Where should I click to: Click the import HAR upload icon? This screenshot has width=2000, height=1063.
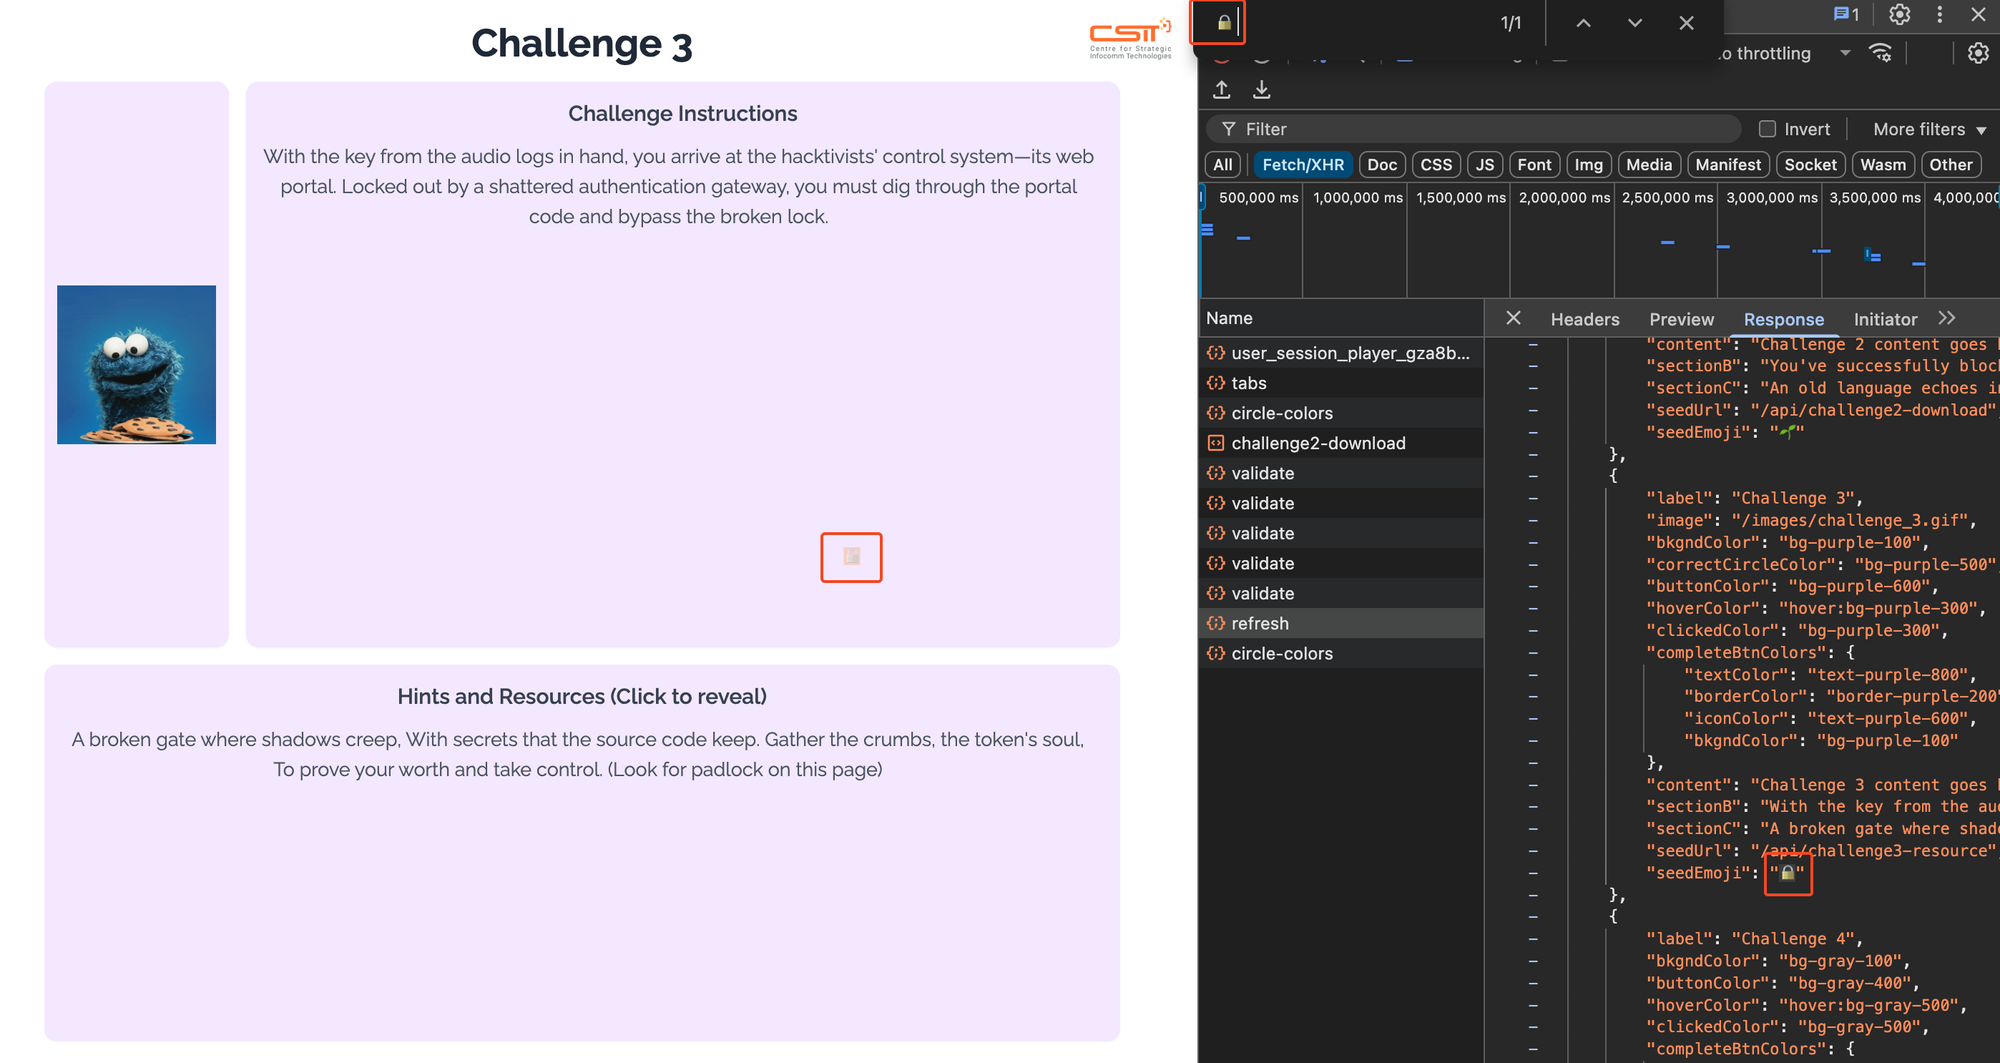(1222, 90)
